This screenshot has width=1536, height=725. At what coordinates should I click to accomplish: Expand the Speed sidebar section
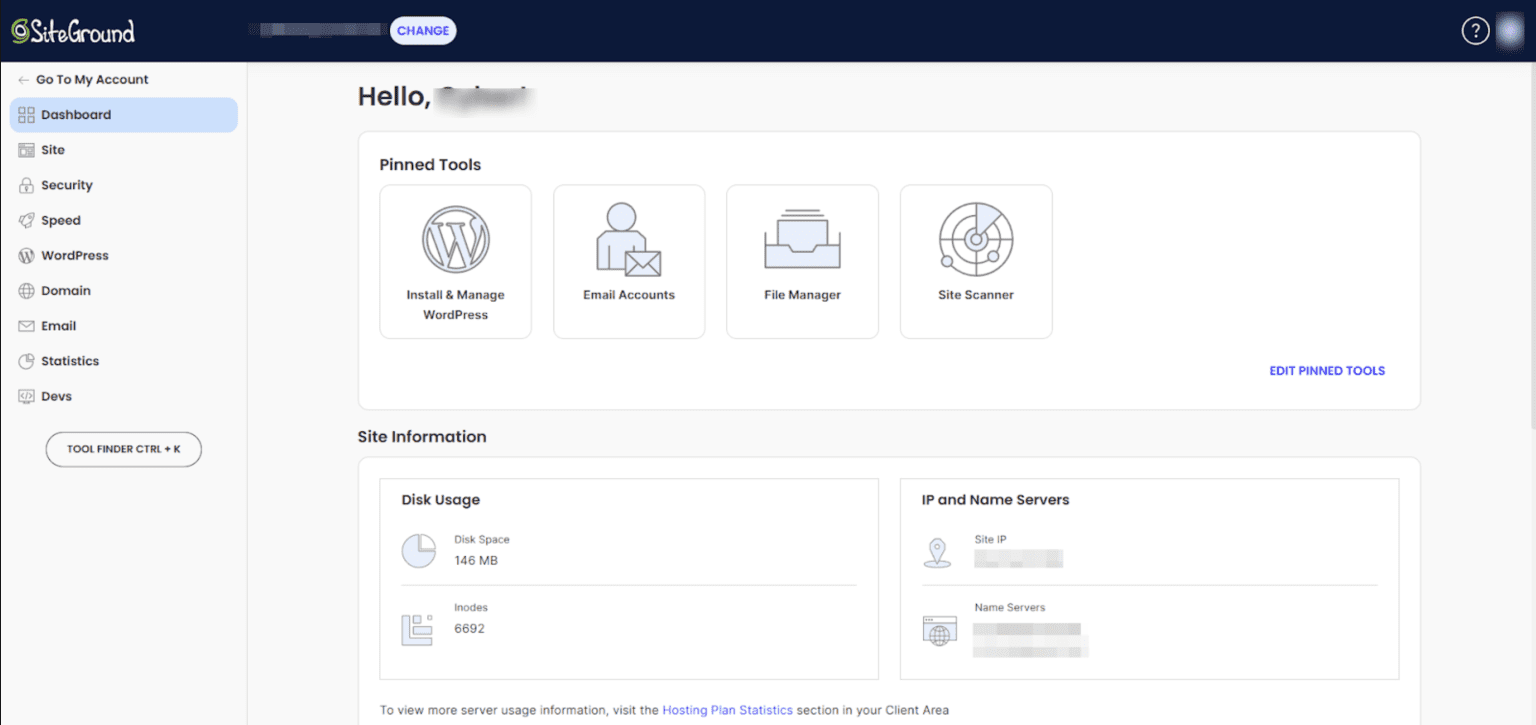click(60, 220)
